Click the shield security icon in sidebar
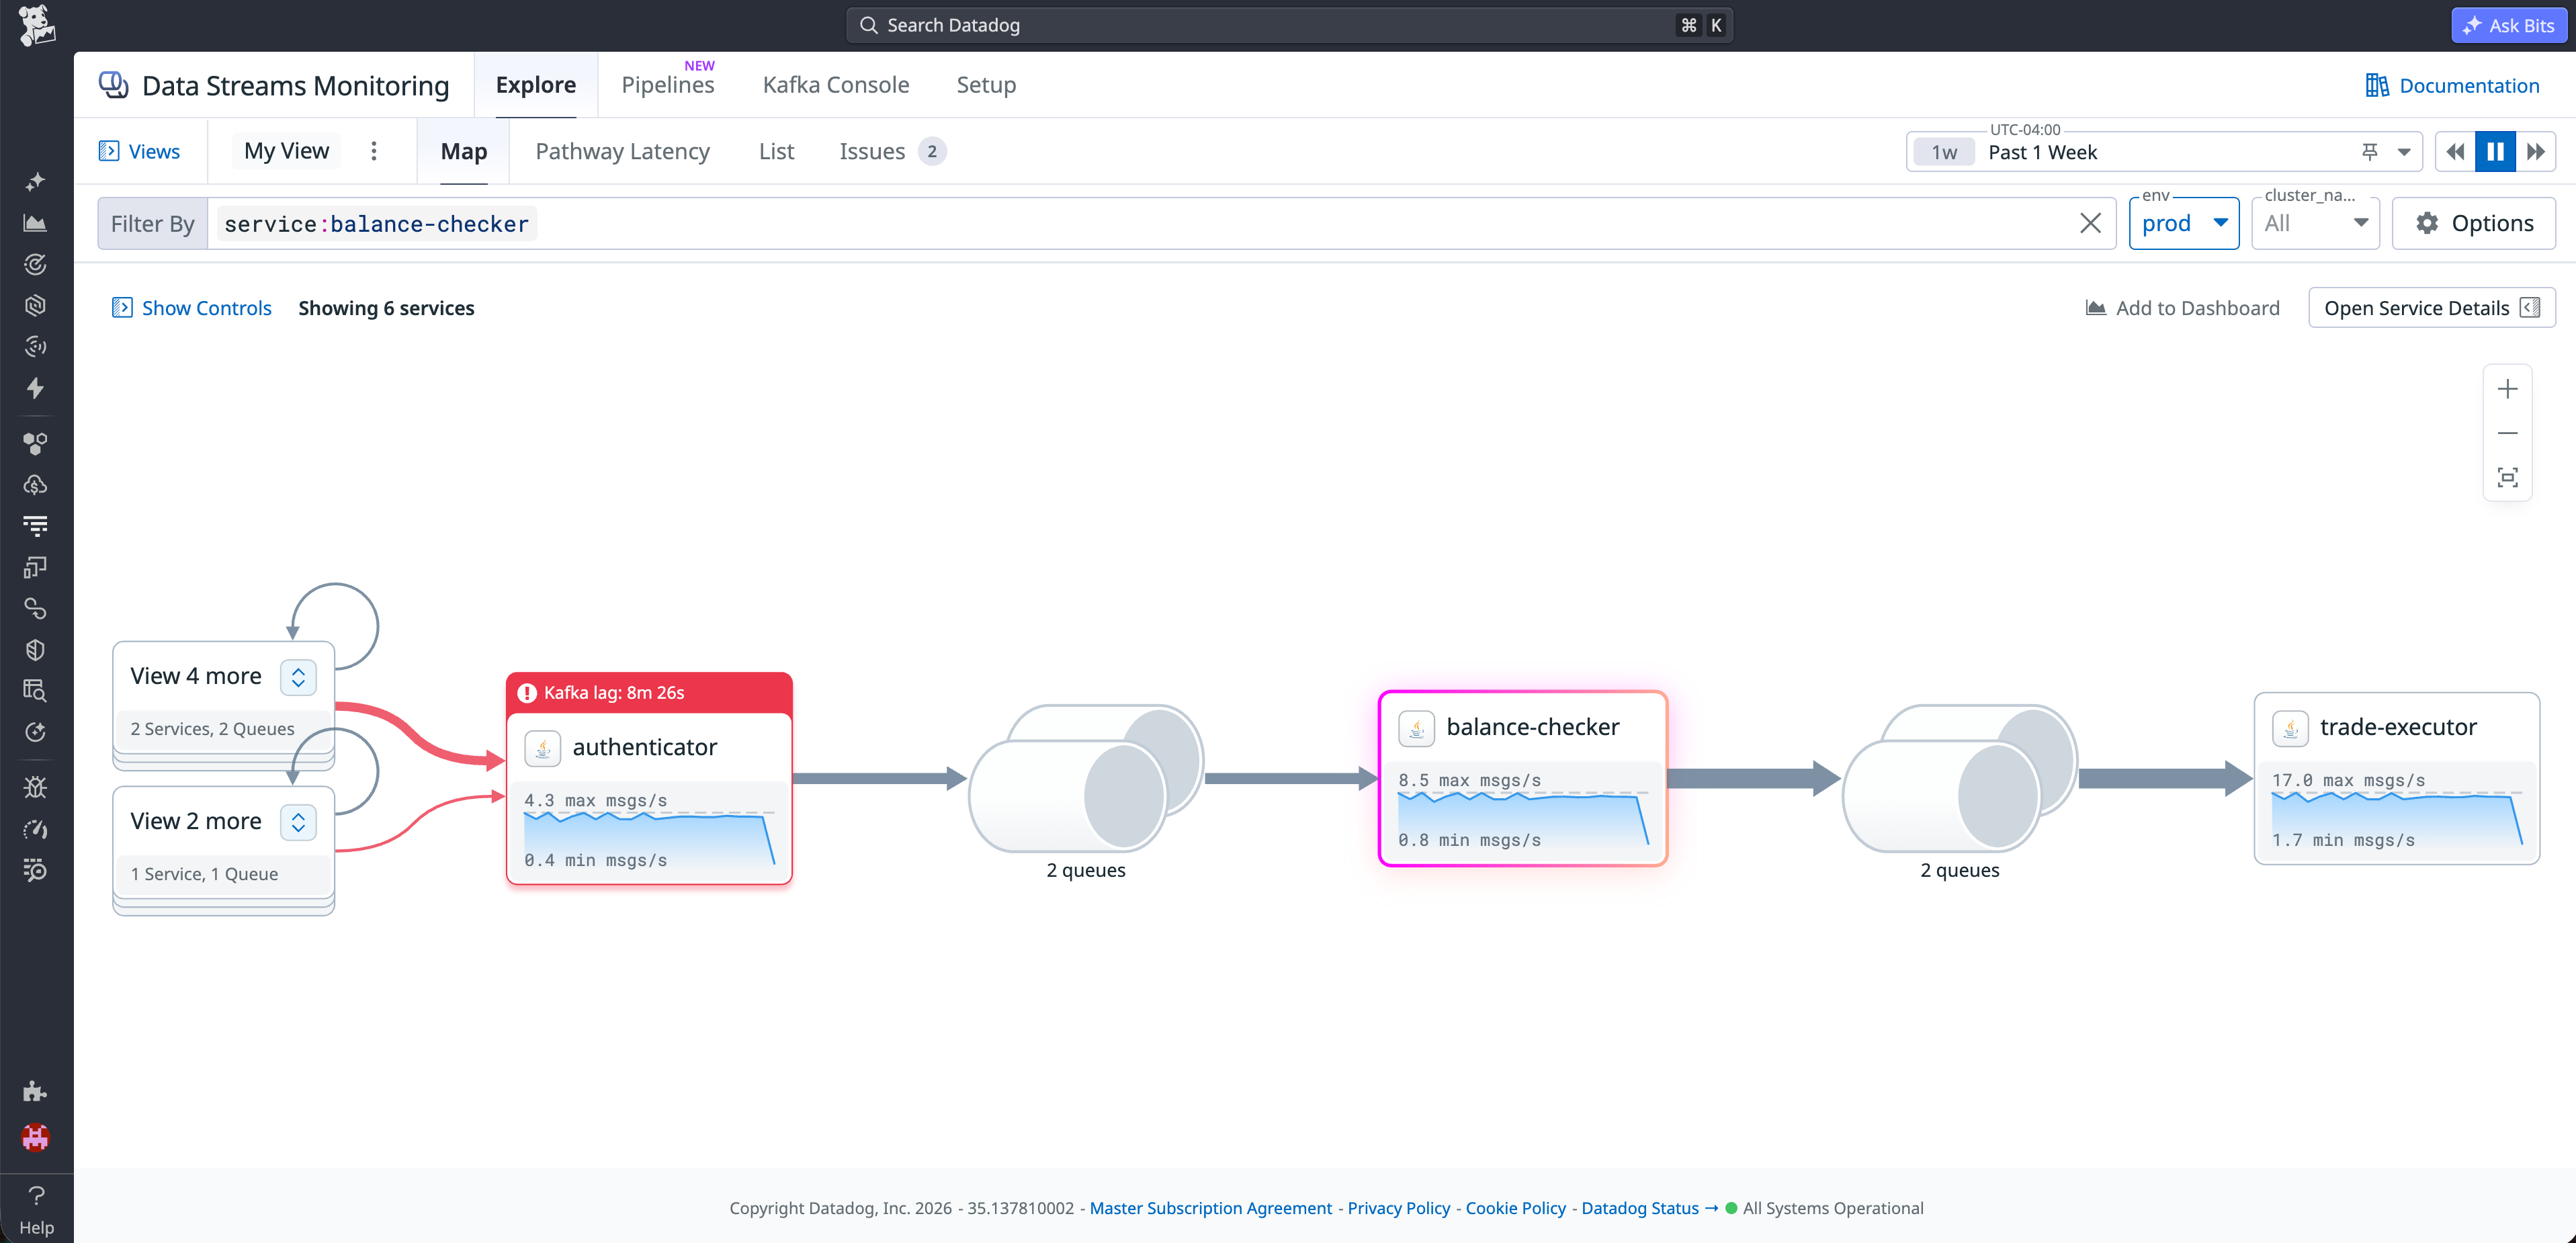This screenshot has width=2576, height=1243. [x=35, y=650]
